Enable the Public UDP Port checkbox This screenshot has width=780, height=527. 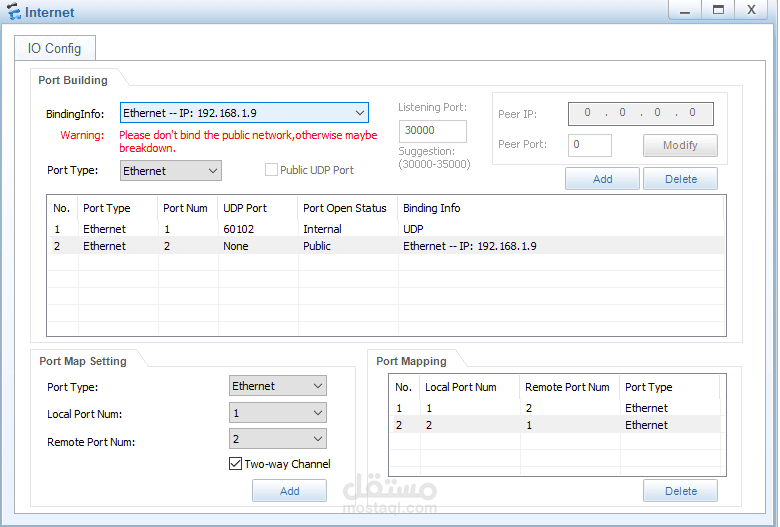click(271, 170)
